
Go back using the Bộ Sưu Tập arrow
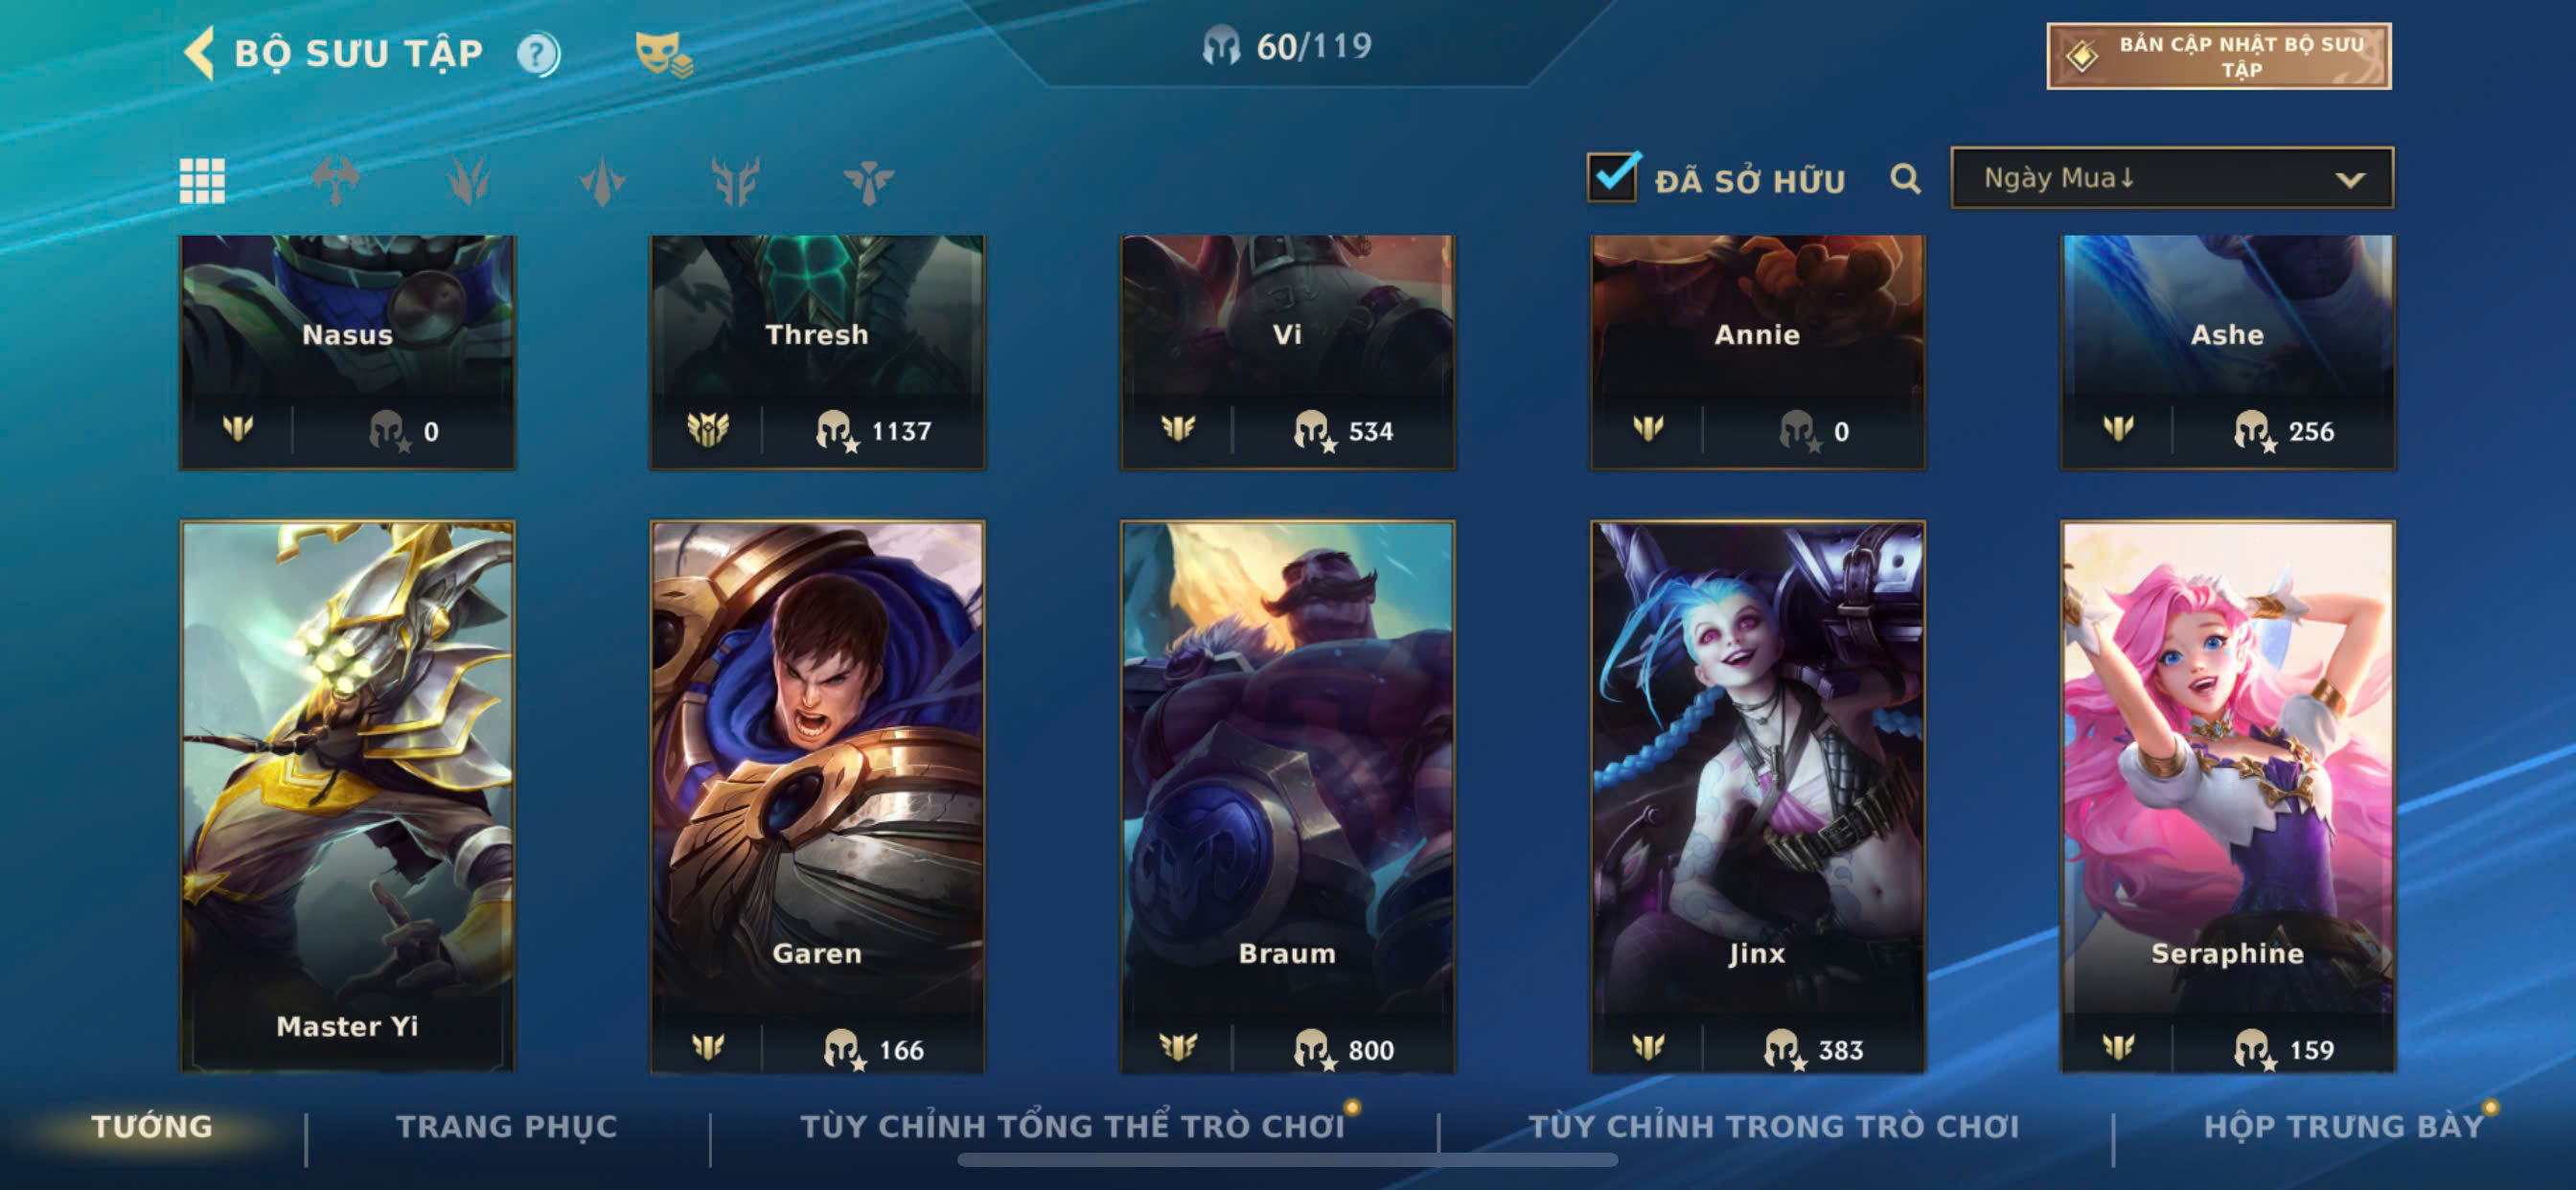pyautogui.click(x=199, y=52)
